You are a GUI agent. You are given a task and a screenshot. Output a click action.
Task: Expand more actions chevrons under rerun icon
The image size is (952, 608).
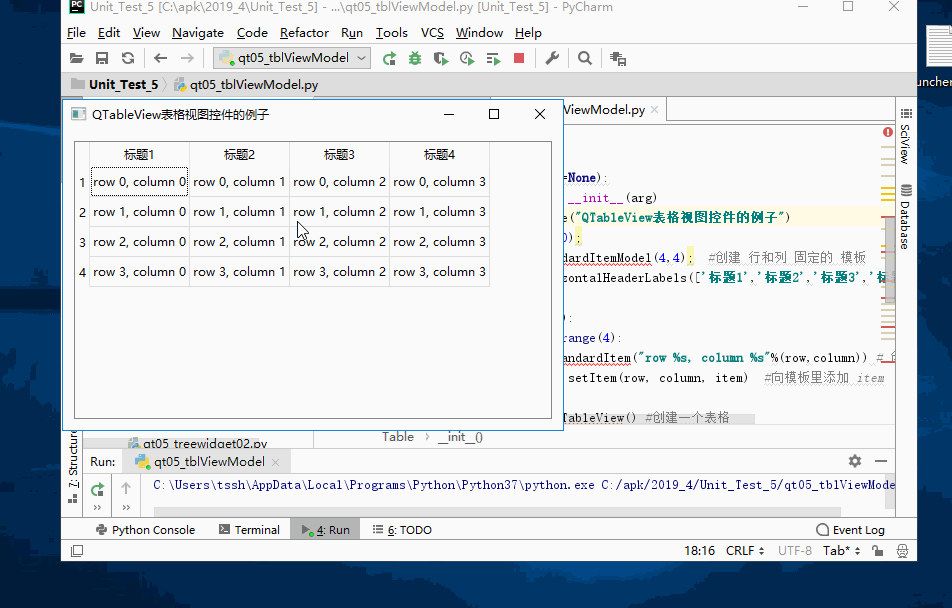pyautogui.click(x=97, y=507)
